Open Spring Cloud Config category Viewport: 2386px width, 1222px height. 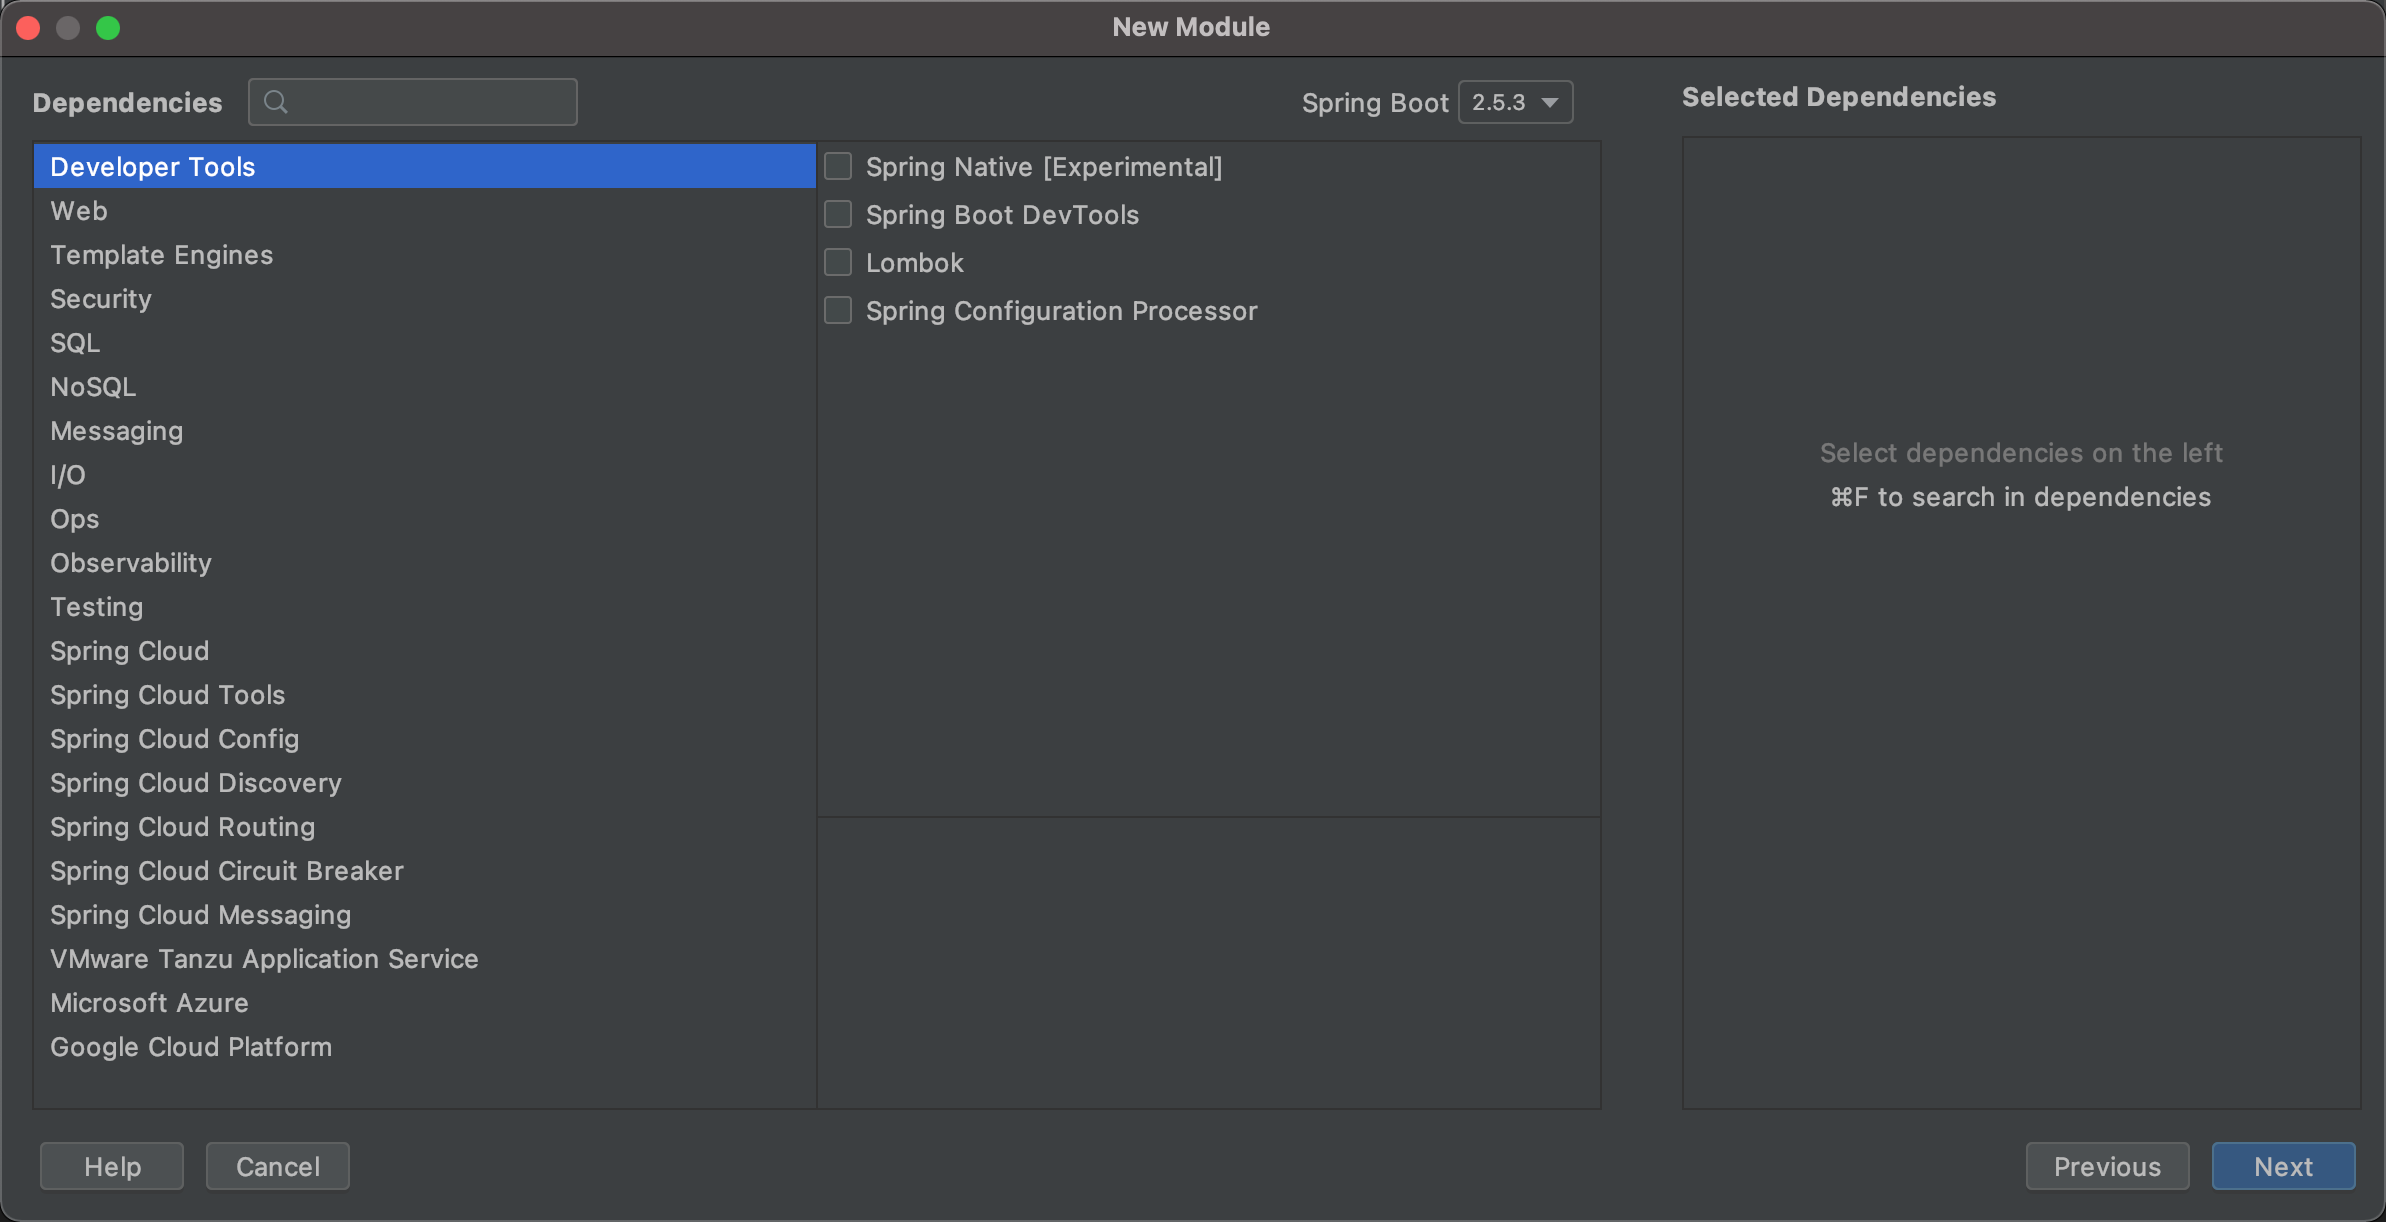tap(425, 738)
